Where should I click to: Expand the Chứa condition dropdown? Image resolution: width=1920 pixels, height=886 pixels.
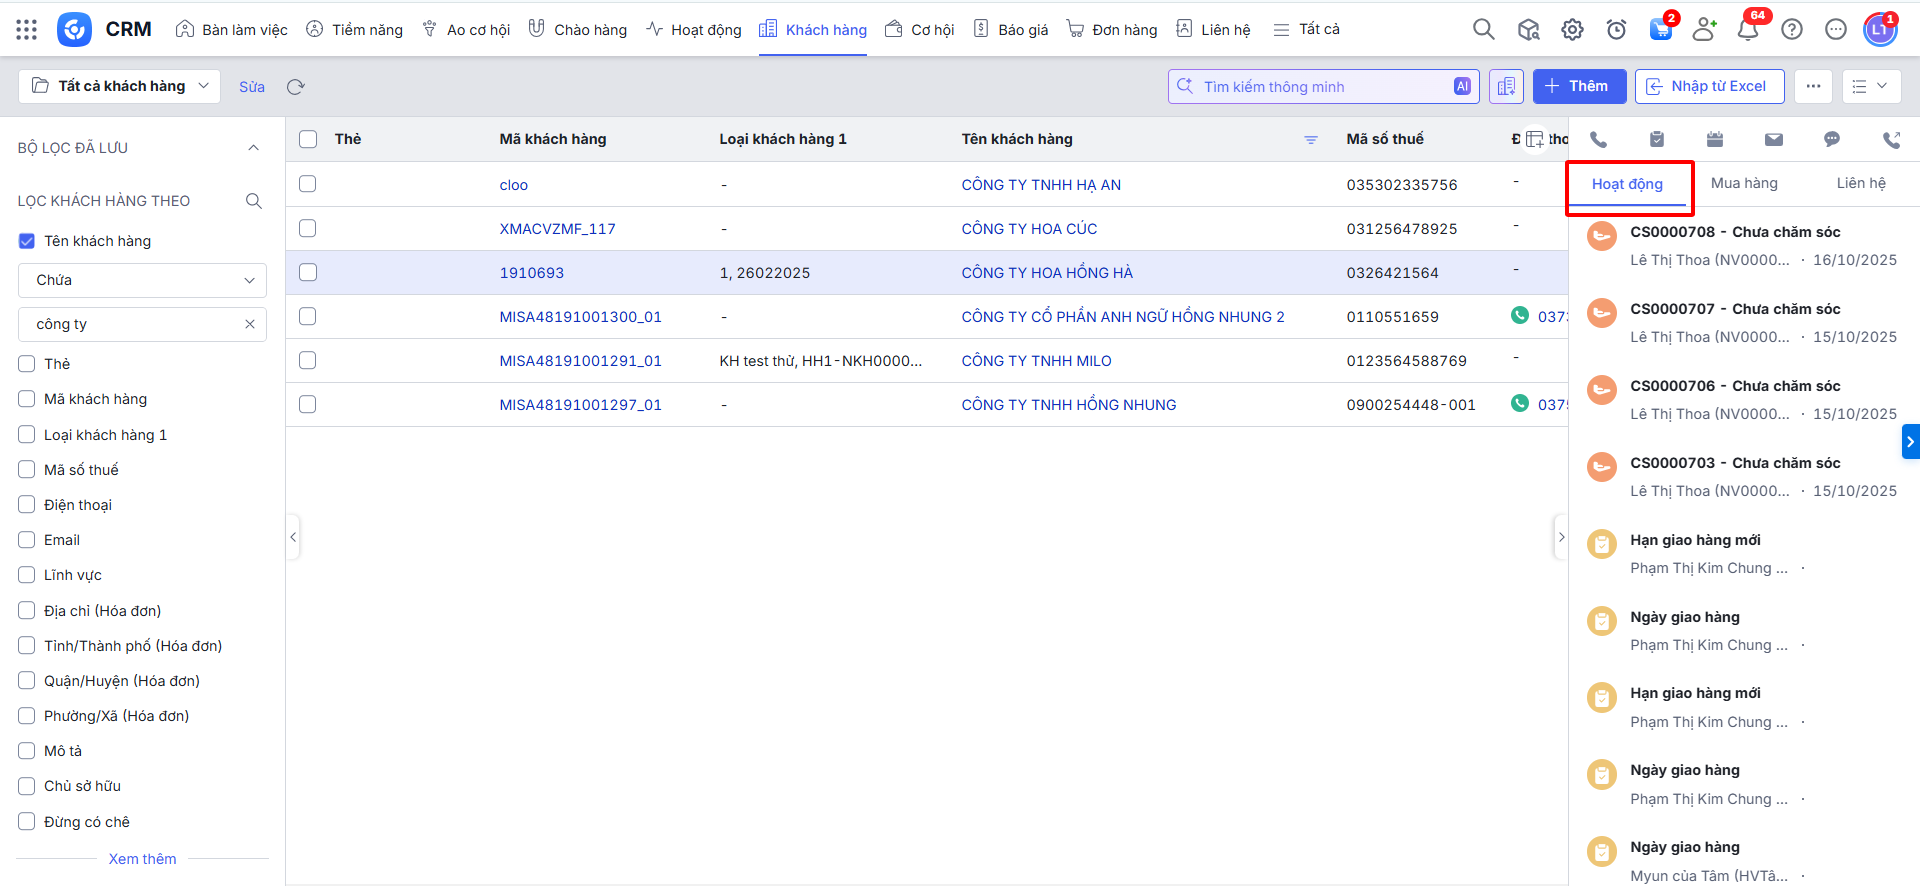coord(142,280)
